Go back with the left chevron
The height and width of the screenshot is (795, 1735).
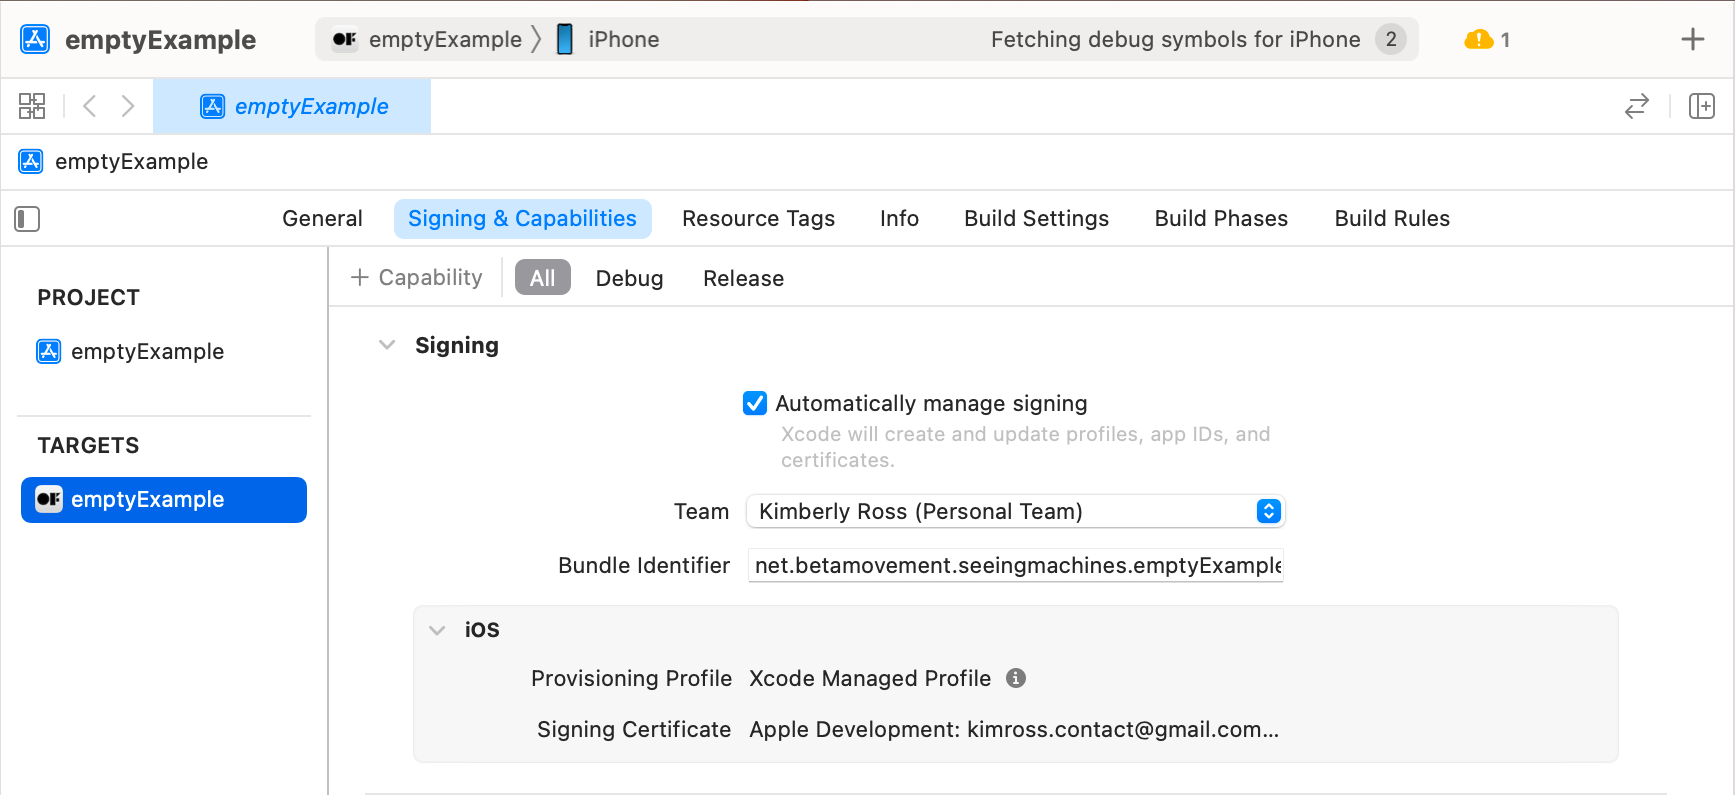tap(90, 106)
